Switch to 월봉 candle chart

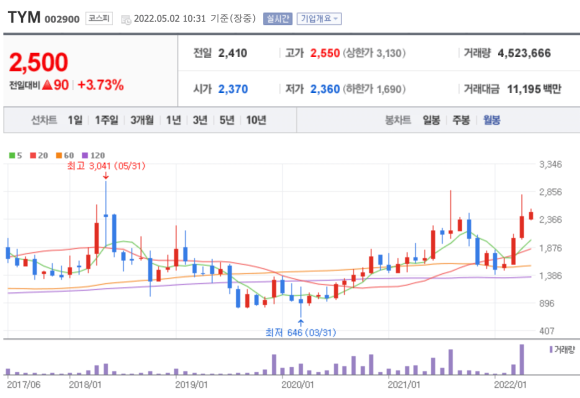pyautogui.click(x=492, y=120)
